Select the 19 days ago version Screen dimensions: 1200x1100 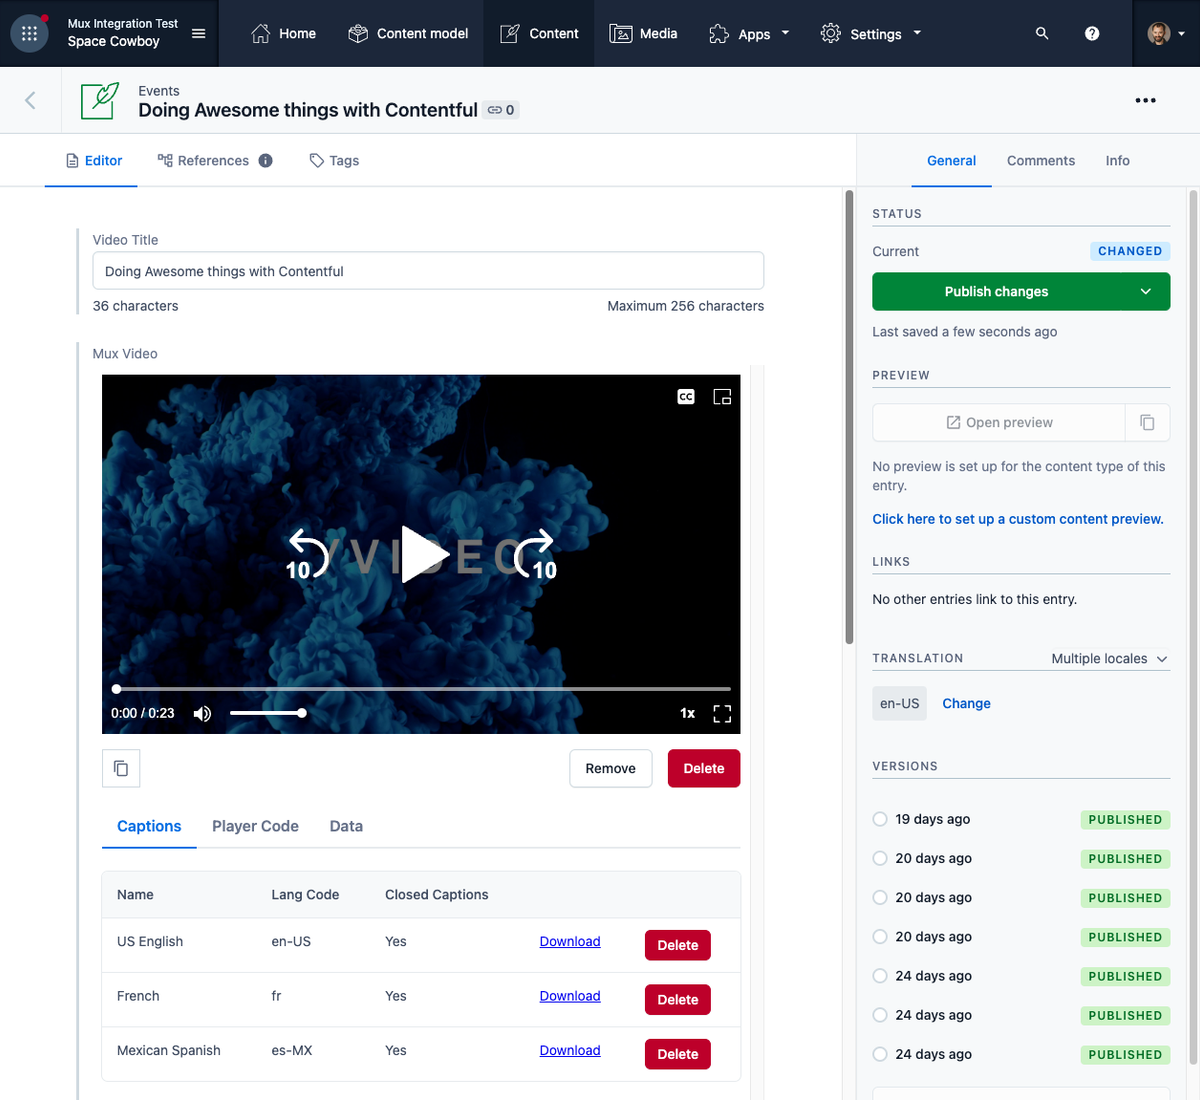(880, 819)
